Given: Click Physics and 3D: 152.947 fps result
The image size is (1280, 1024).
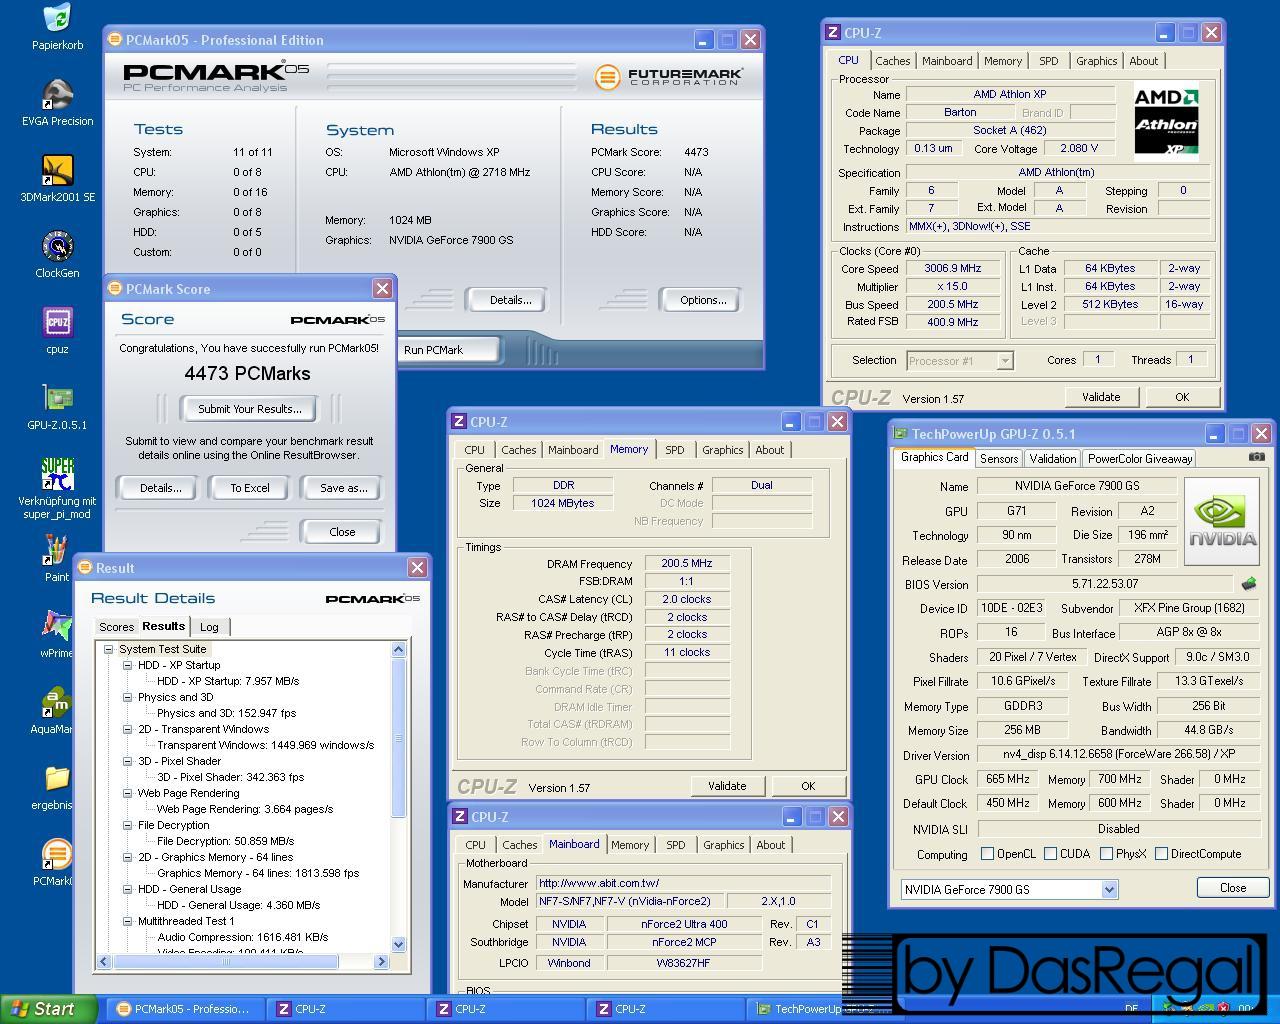Looking at the screenshot, I should [x=226, y=713].
